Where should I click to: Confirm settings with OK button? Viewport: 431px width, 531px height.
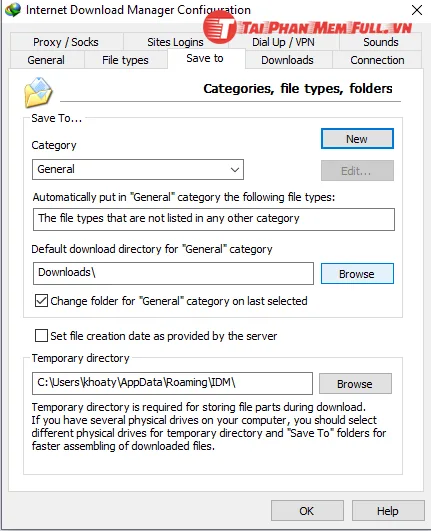[x=307, y=510]
